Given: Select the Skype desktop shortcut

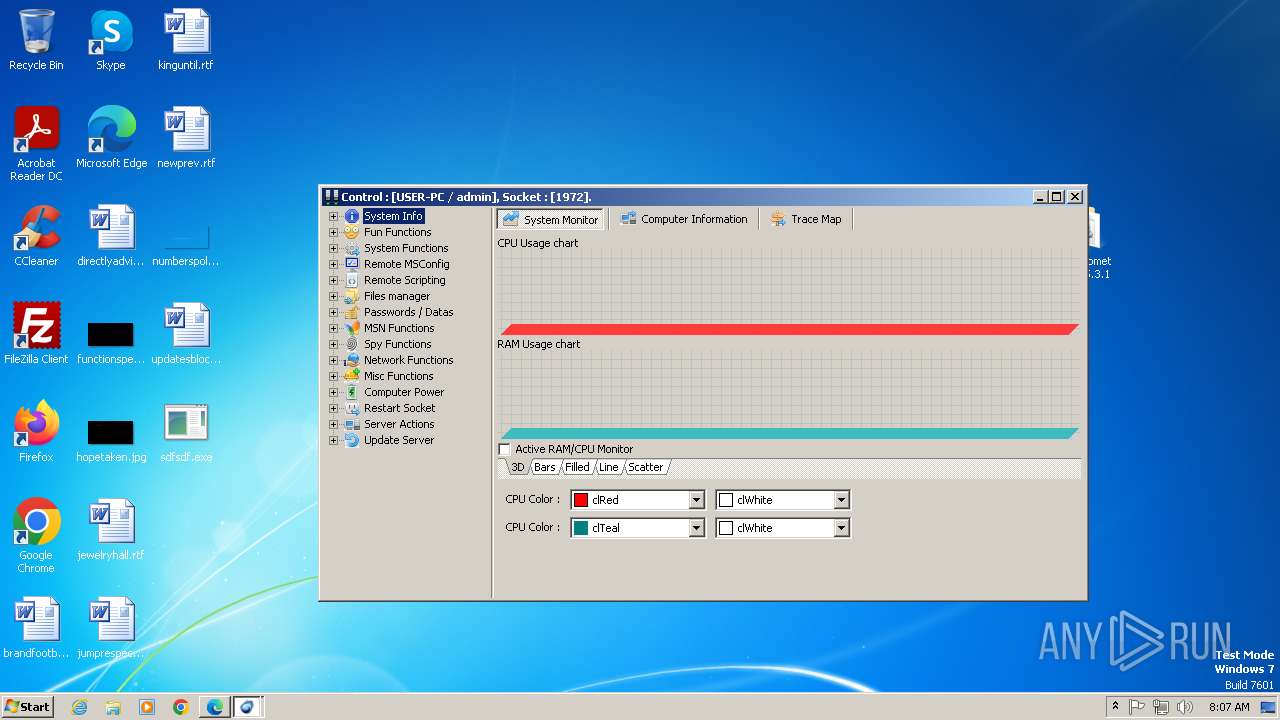Looking at the screenshot, I should [111, 40].
